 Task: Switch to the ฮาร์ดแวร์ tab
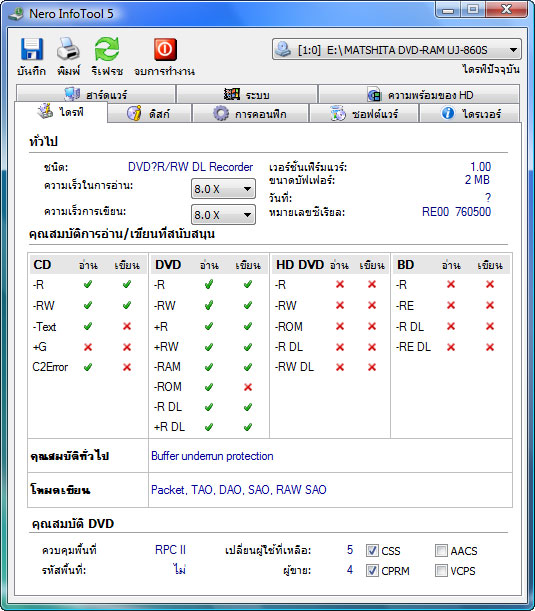(x=96, y=94)
